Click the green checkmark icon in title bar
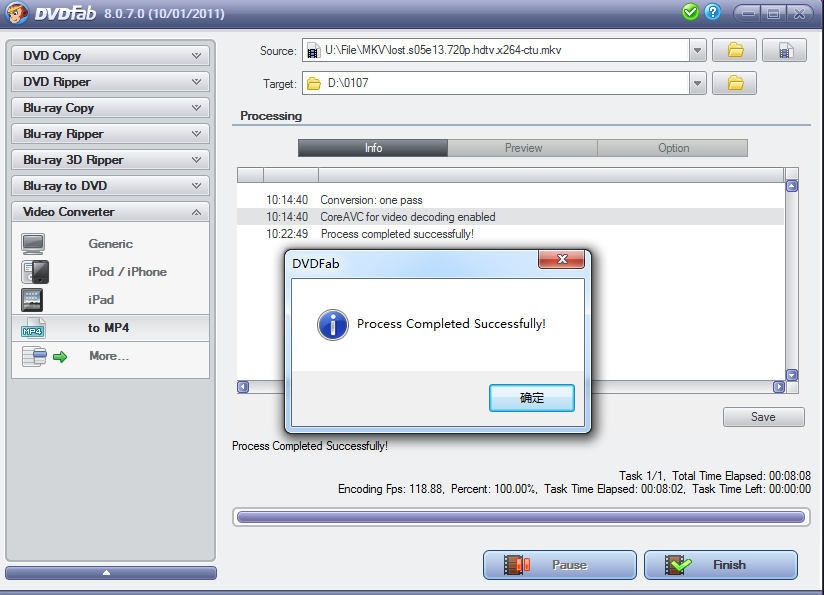 690,12
